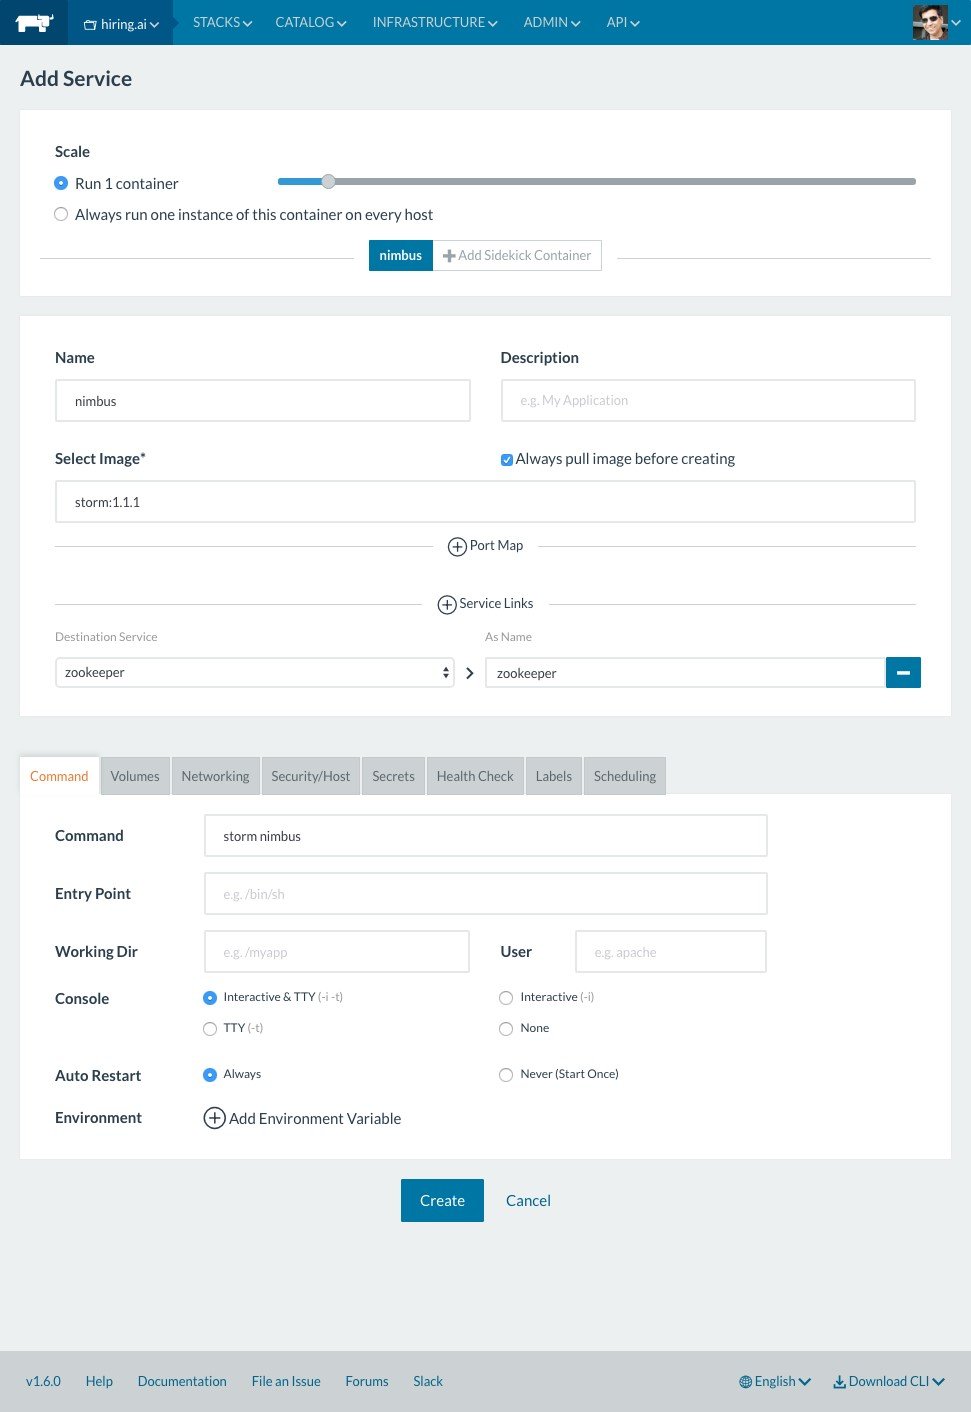Click the scale slider handle
The width and height of the screenshot is (971, 1412).
tap(328, 181)
